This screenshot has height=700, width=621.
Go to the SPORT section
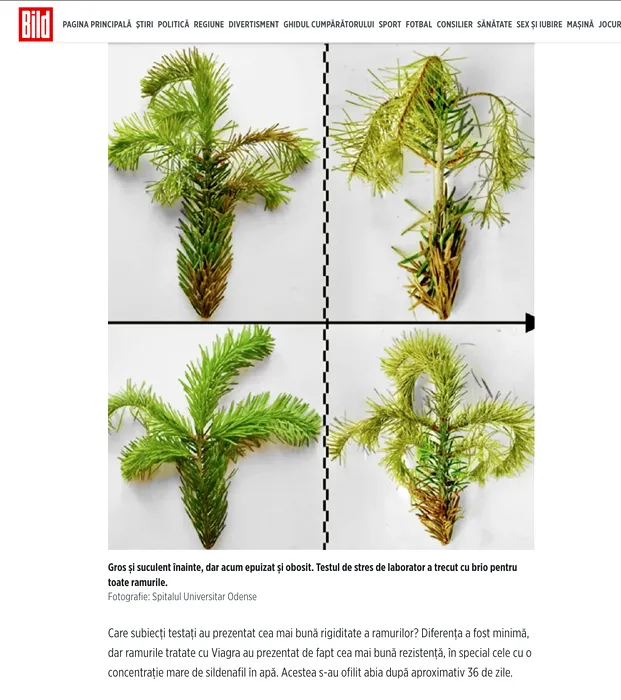390,25
